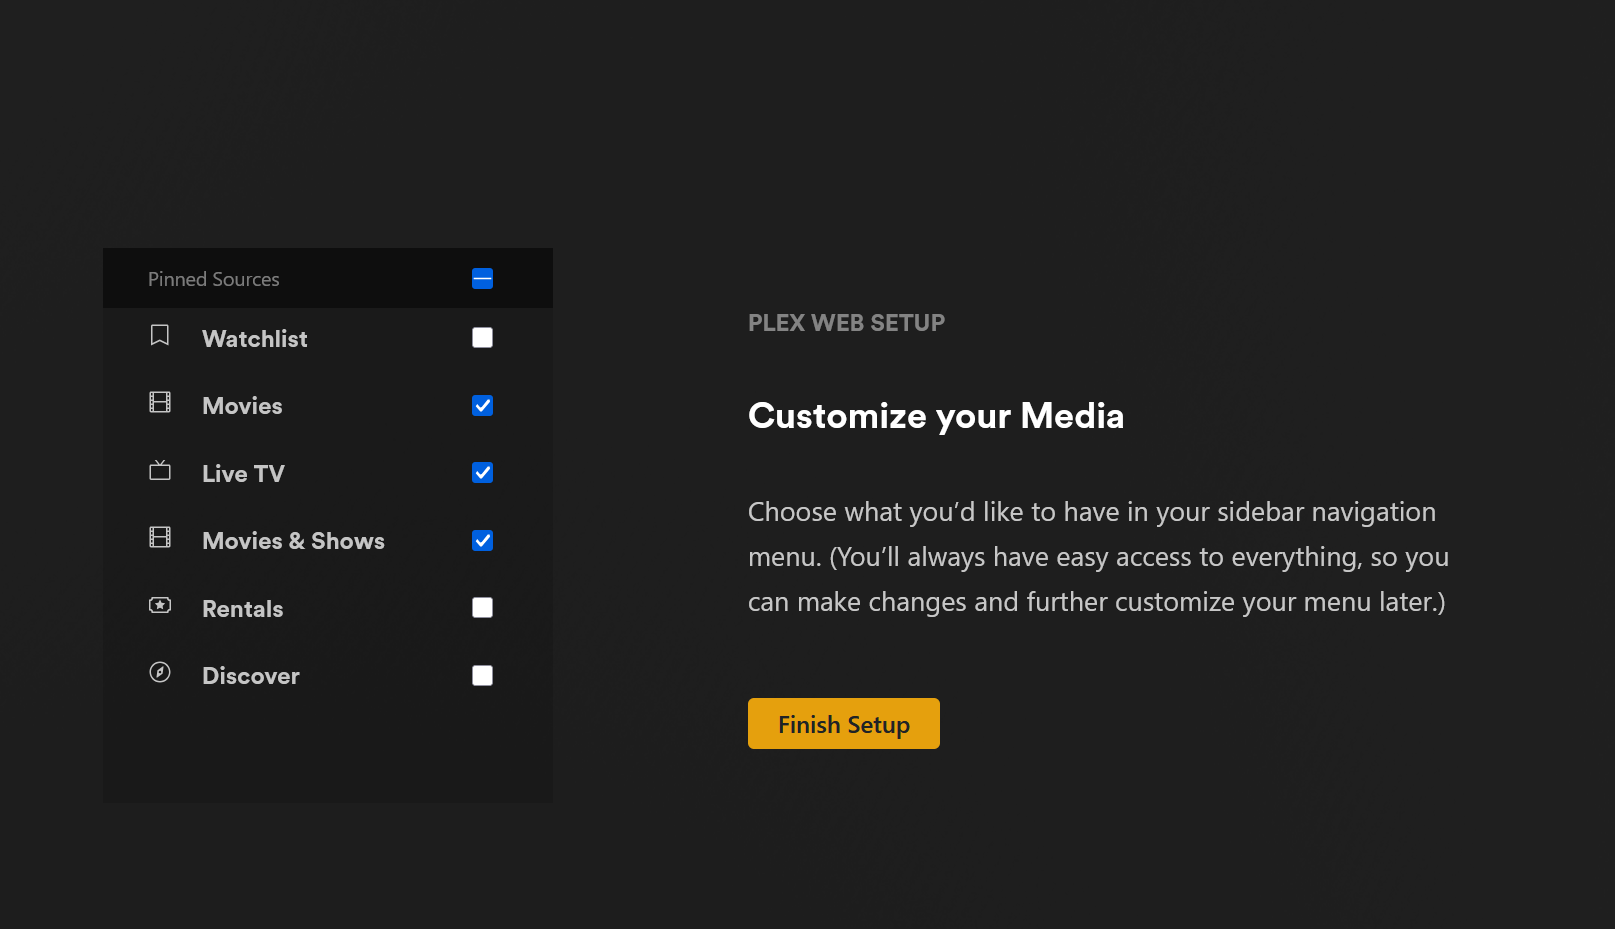Disable the Movies & Shows checkbox

tap(482, 541)
